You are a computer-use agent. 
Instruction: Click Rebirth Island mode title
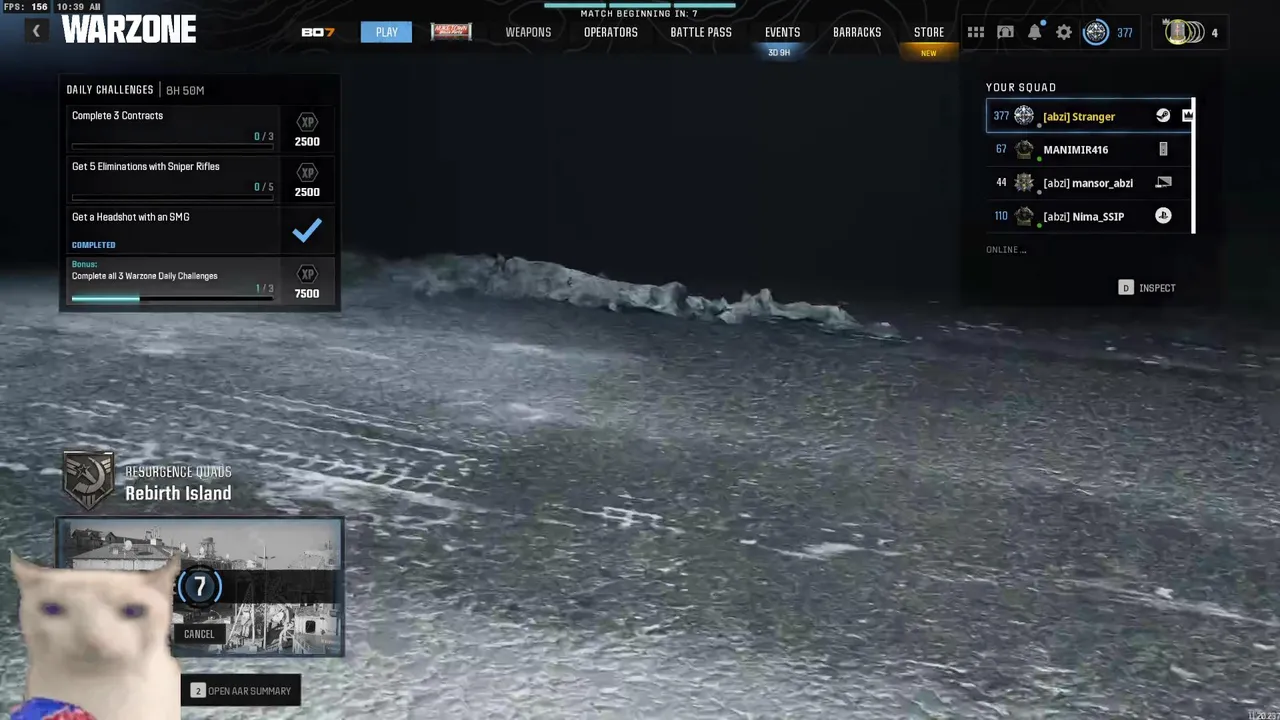point(178,493)
